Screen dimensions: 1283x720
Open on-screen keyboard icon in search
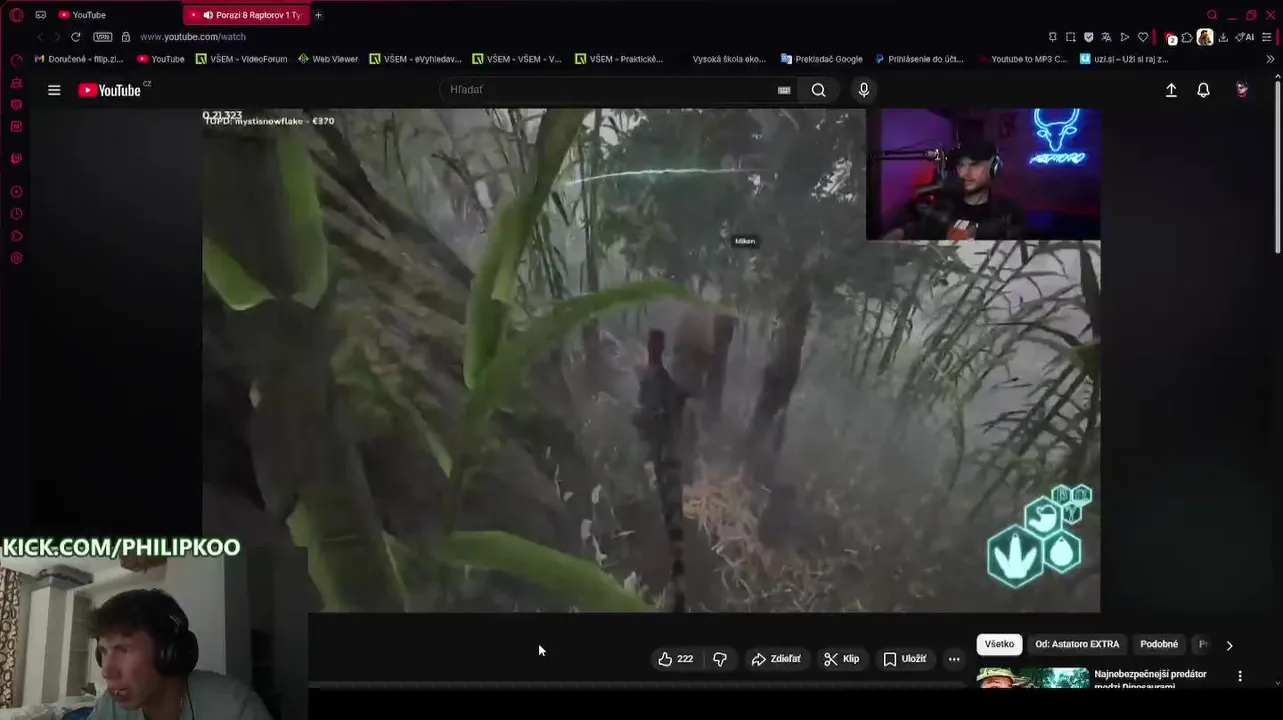784,90
